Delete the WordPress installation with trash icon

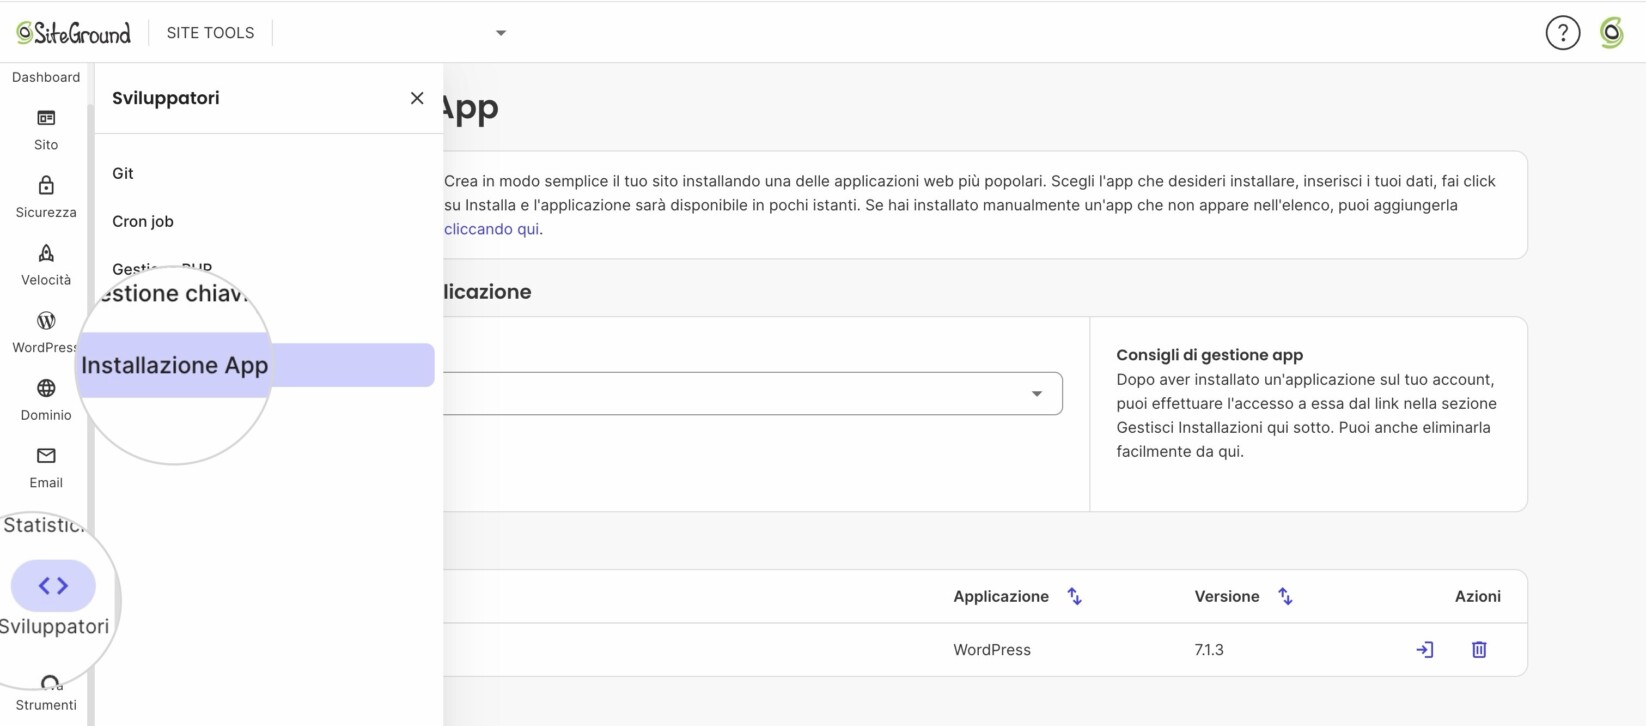1479,650
